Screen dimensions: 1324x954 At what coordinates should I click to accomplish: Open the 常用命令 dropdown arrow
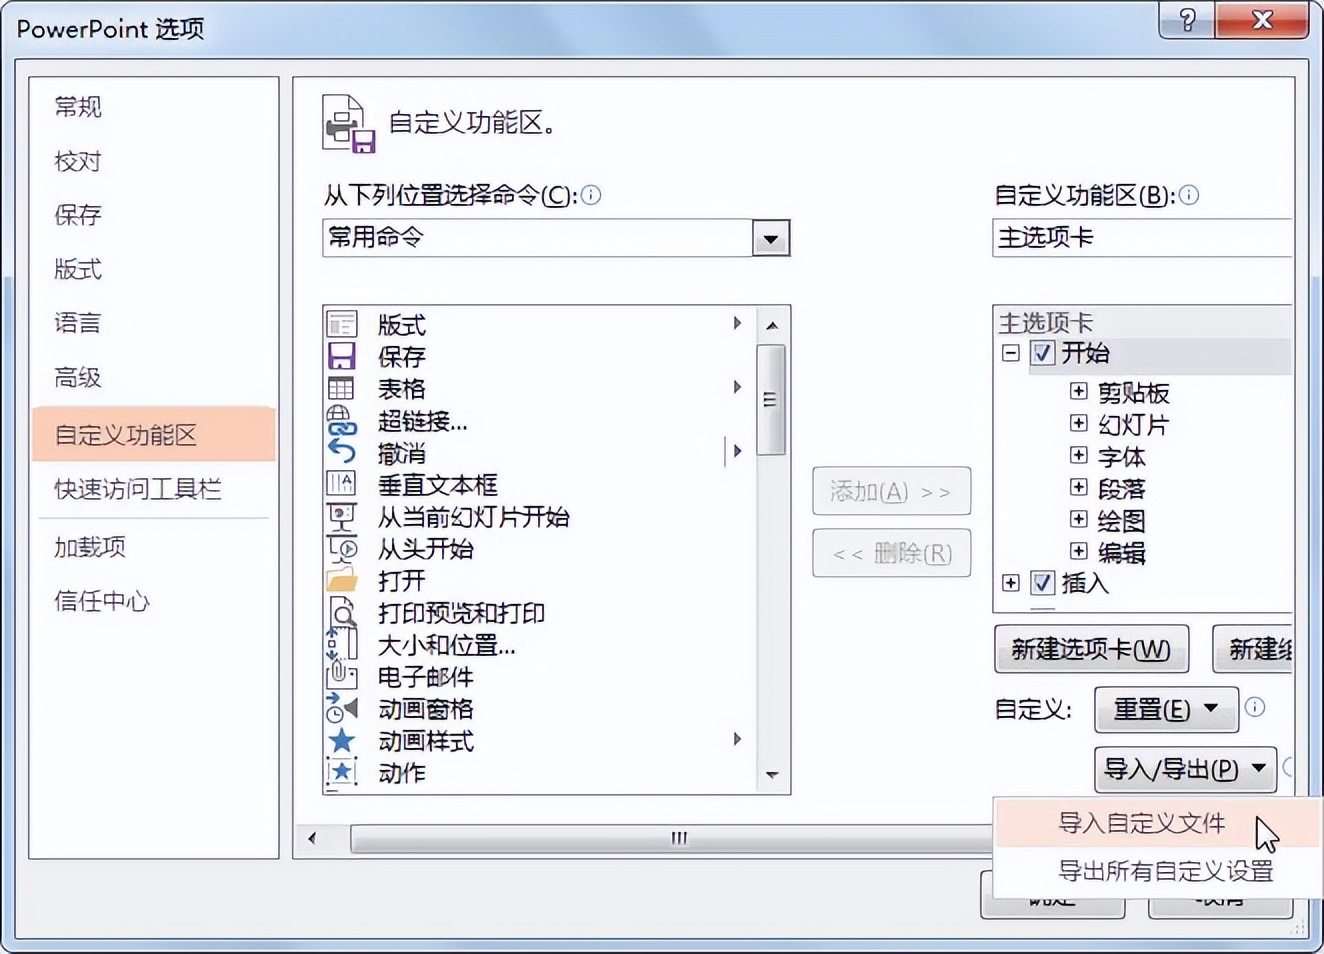point(771,239)
